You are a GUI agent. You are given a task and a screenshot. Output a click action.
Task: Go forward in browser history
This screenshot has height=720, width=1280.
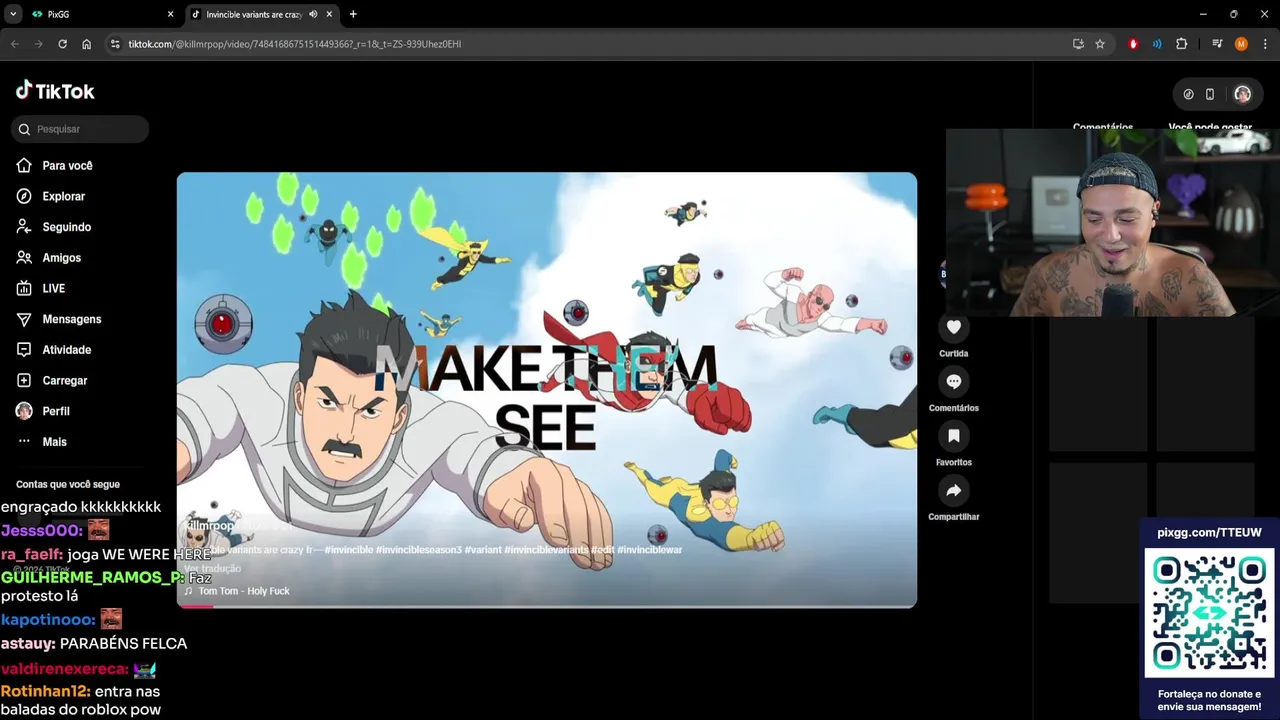click(38, 44)
